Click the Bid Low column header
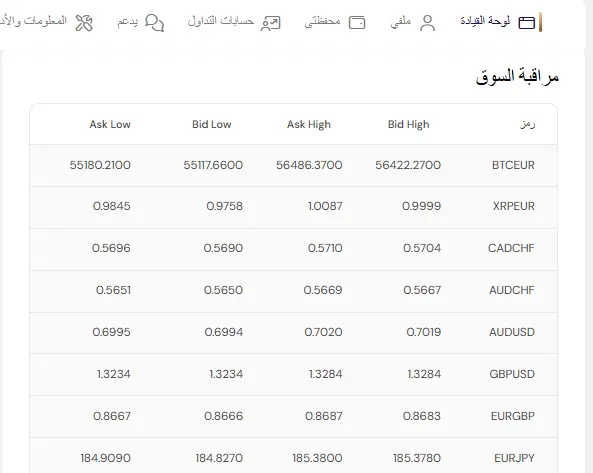This screenshot has width=593, height=473. [x=211, y=124]
